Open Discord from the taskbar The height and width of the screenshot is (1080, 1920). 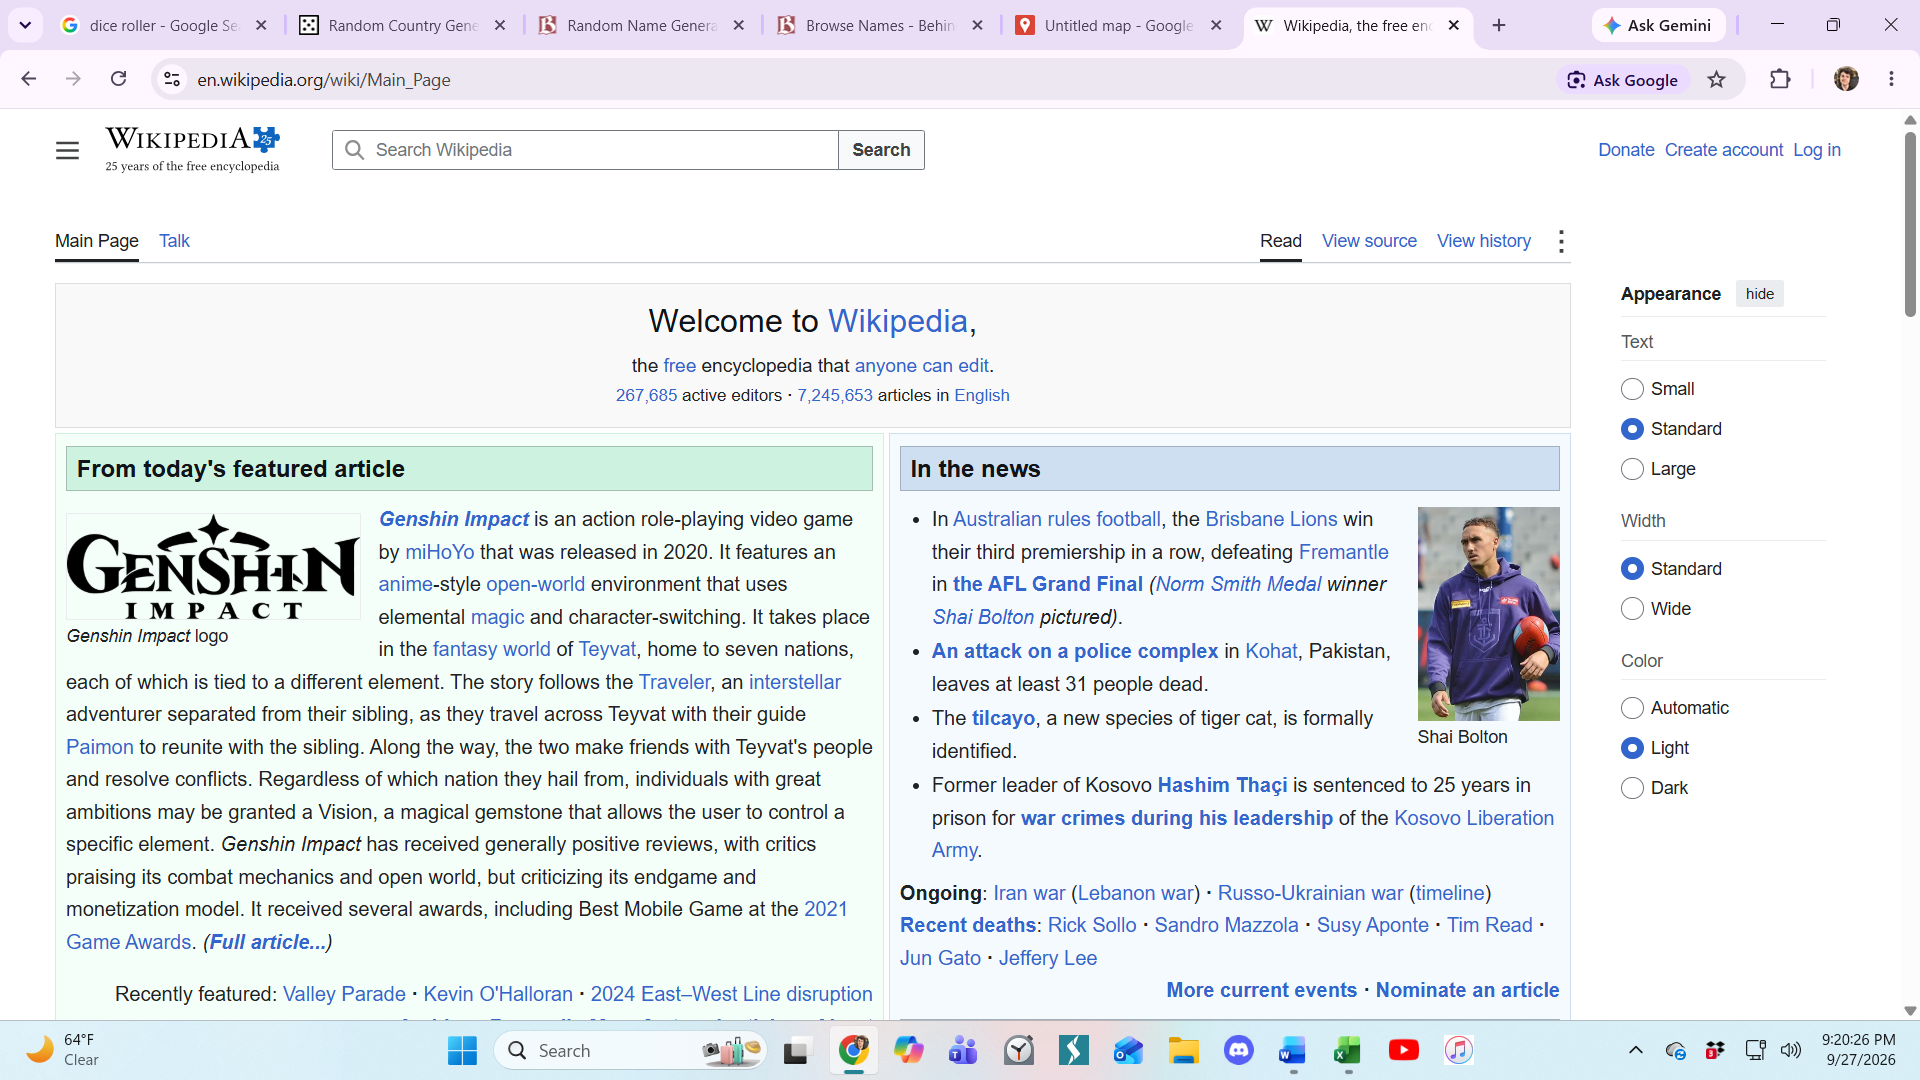point(1238,1050)
